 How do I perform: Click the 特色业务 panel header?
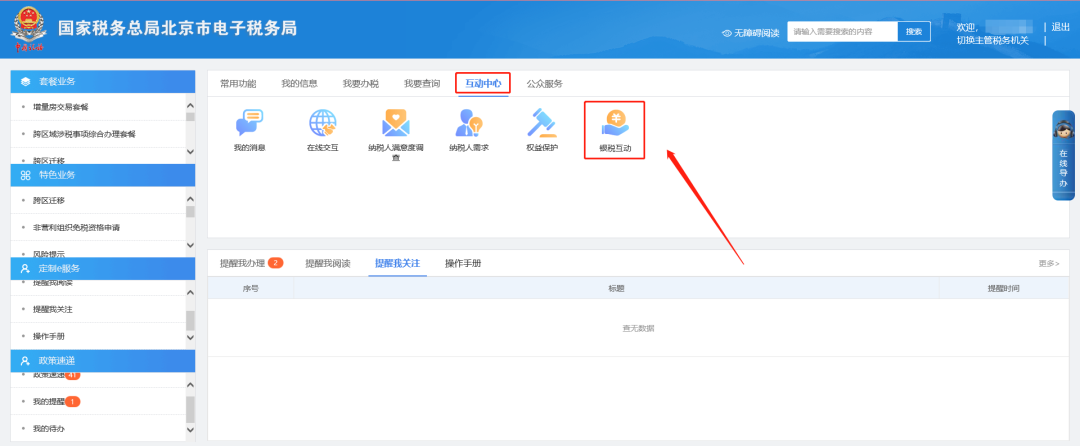(x=103, y=175)
